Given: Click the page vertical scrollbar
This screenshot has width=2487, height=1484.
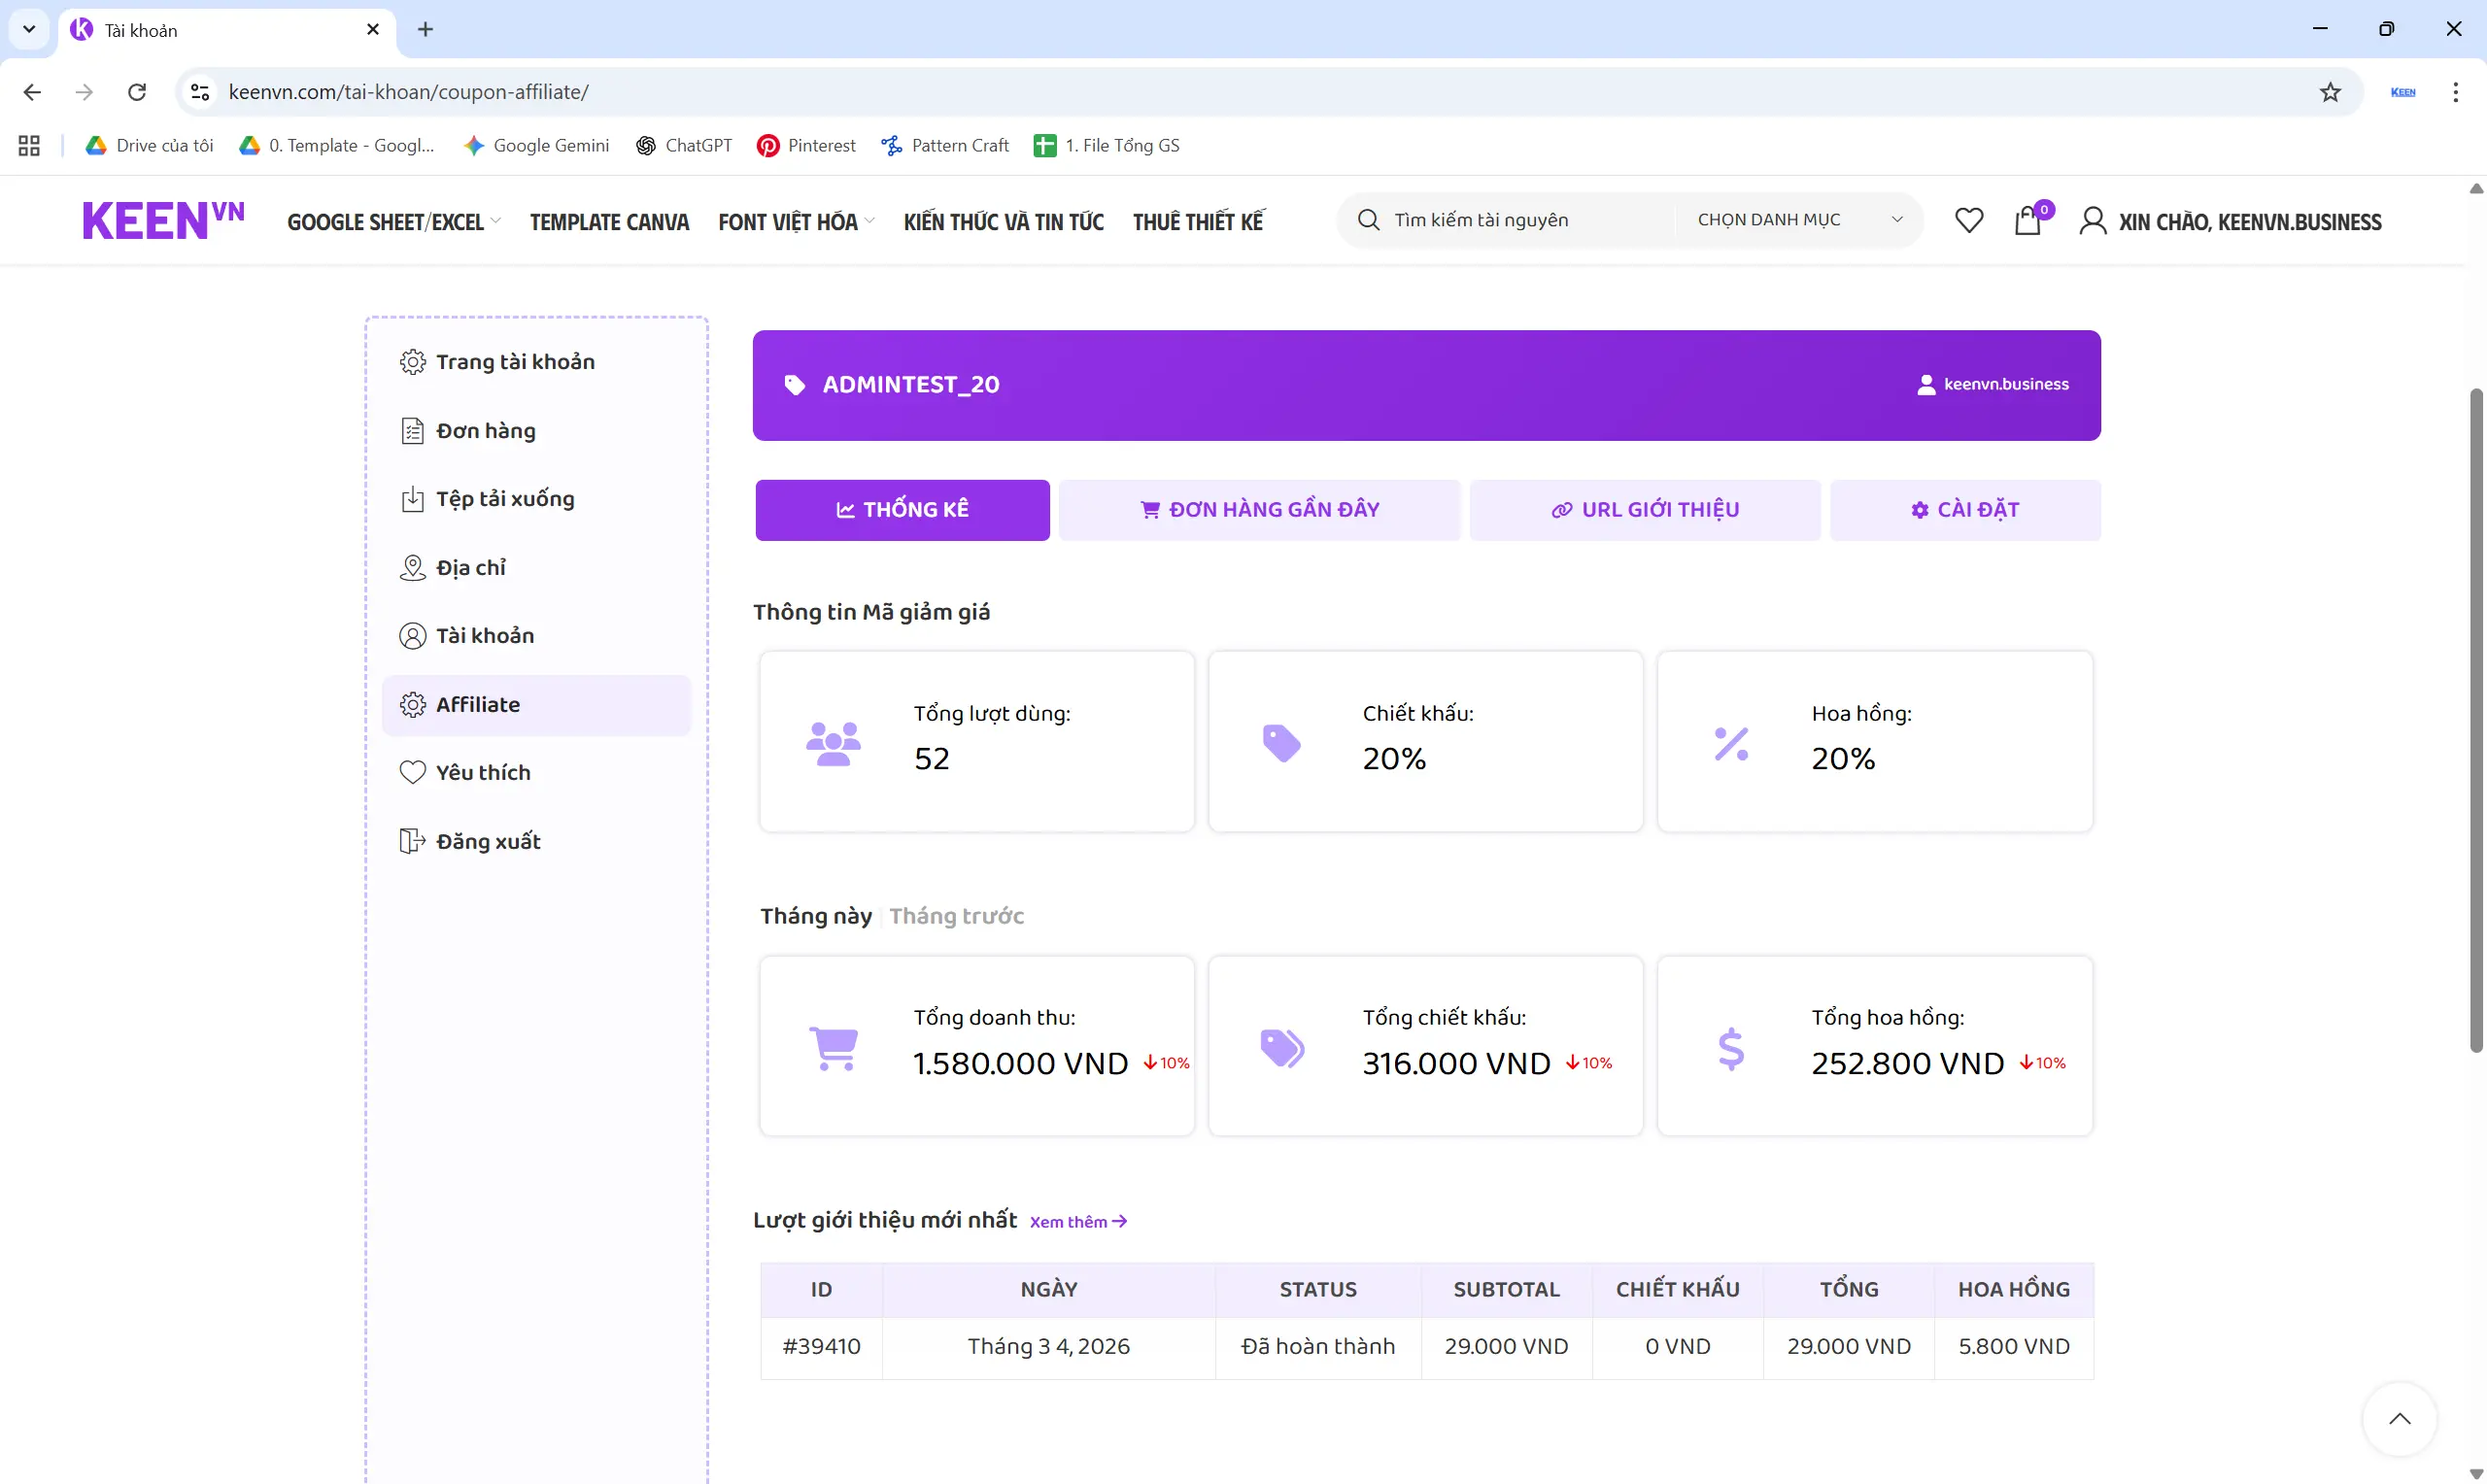Looking at the screenshot, I should tap(2475, 720).
